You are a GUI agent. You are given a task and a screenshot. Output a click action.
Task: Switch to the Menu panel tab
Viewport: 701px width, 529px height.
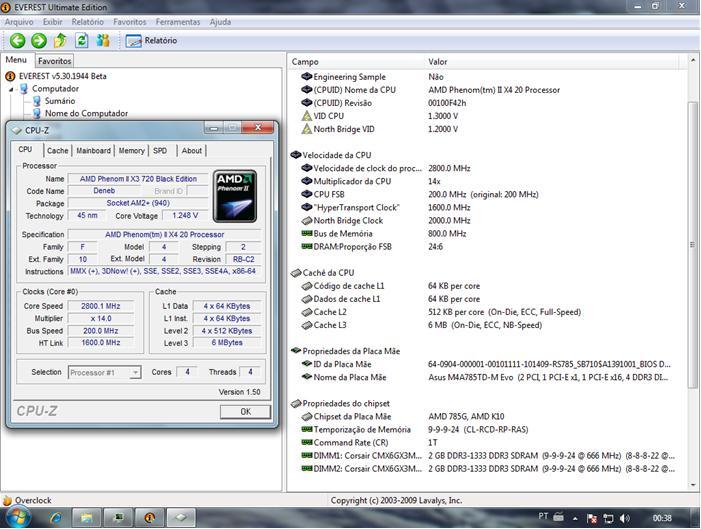click(x=16, y=60)
